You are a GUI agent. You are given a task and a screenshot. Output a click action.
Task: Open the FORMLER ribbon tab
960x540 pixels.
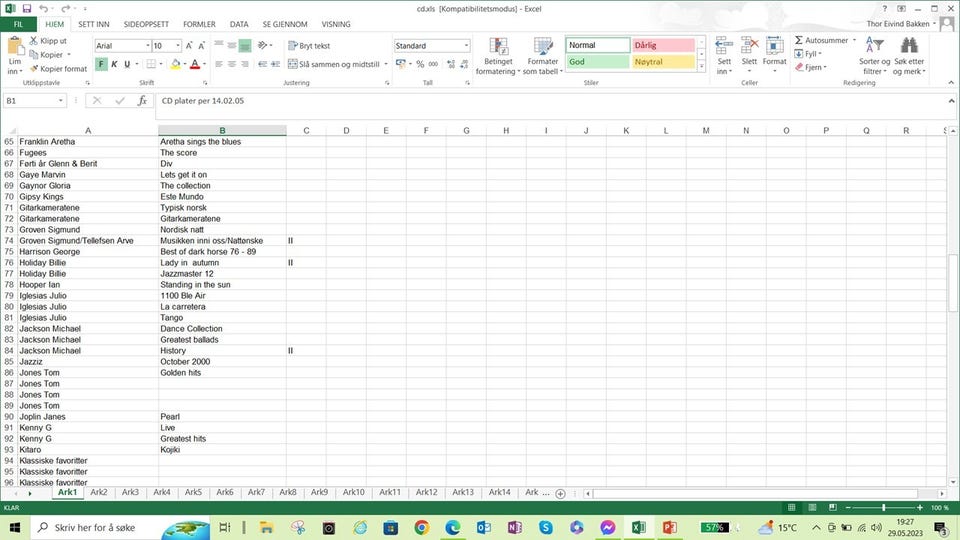[199, 24]
